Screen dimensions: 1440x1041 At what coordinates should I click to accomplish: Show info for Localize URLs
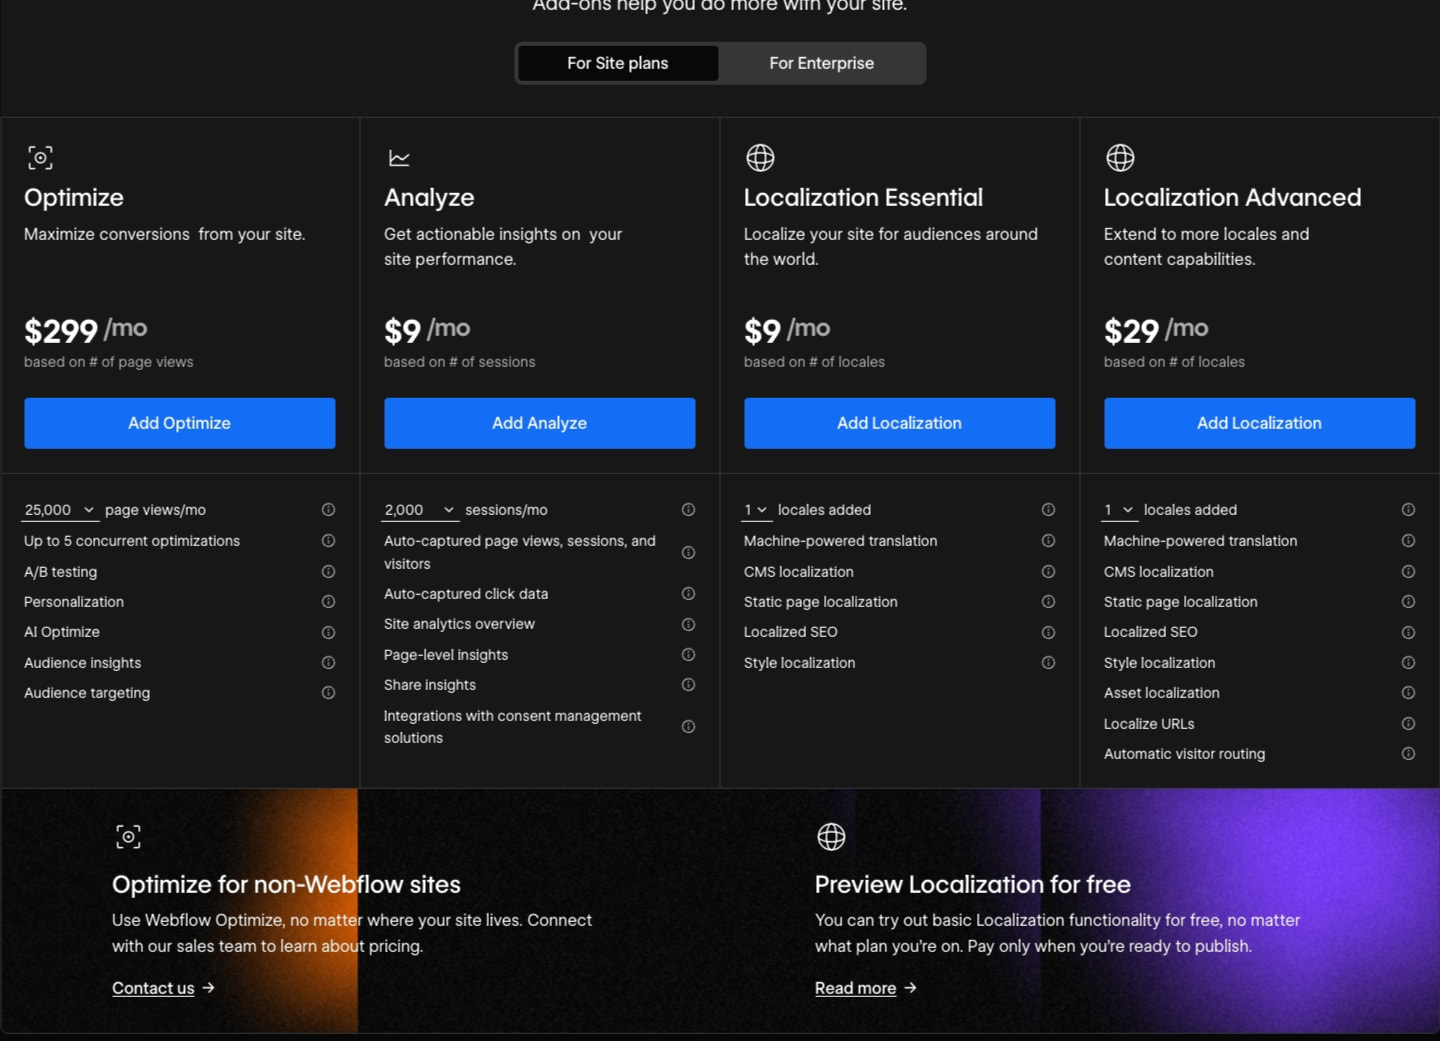(1408, 724)
